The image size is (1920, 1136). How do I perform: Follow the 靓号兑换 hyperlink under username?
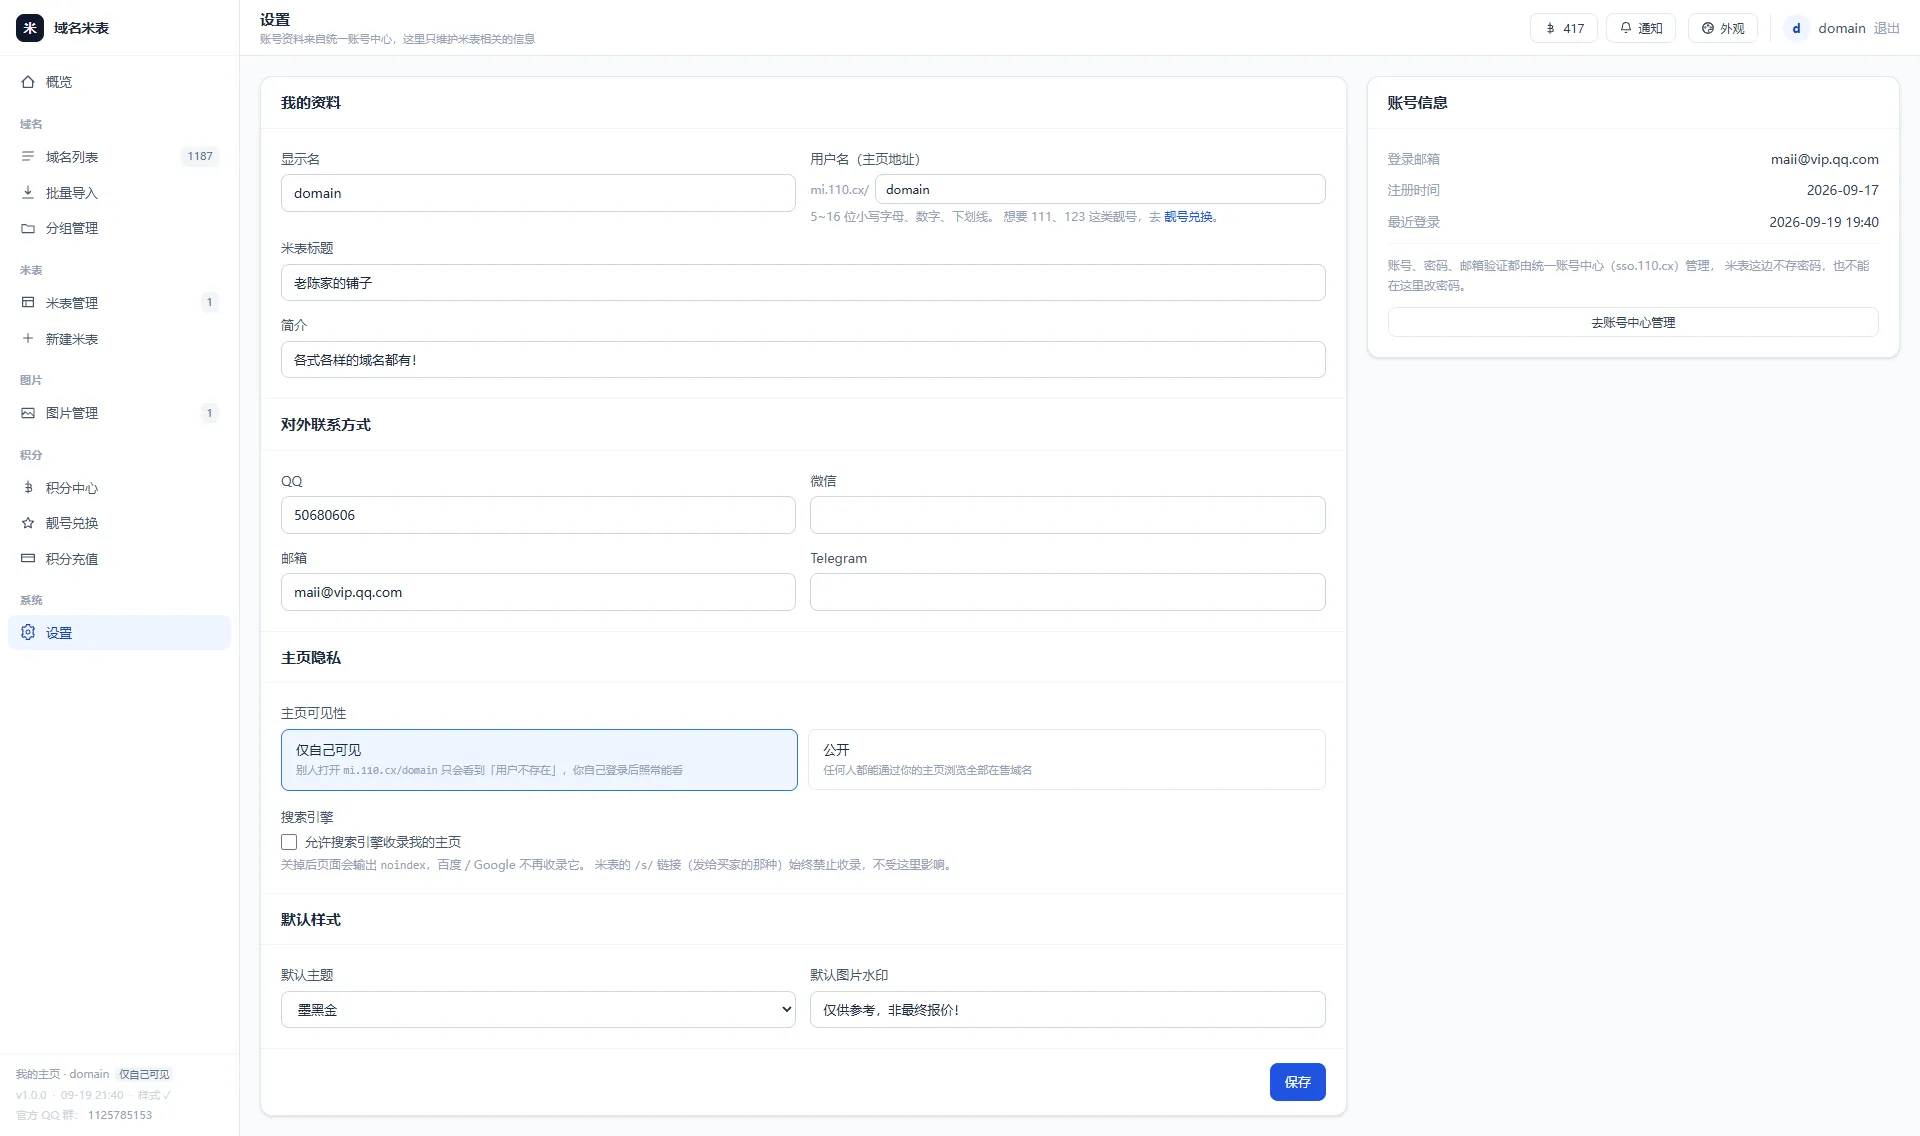pos(1188,216)
